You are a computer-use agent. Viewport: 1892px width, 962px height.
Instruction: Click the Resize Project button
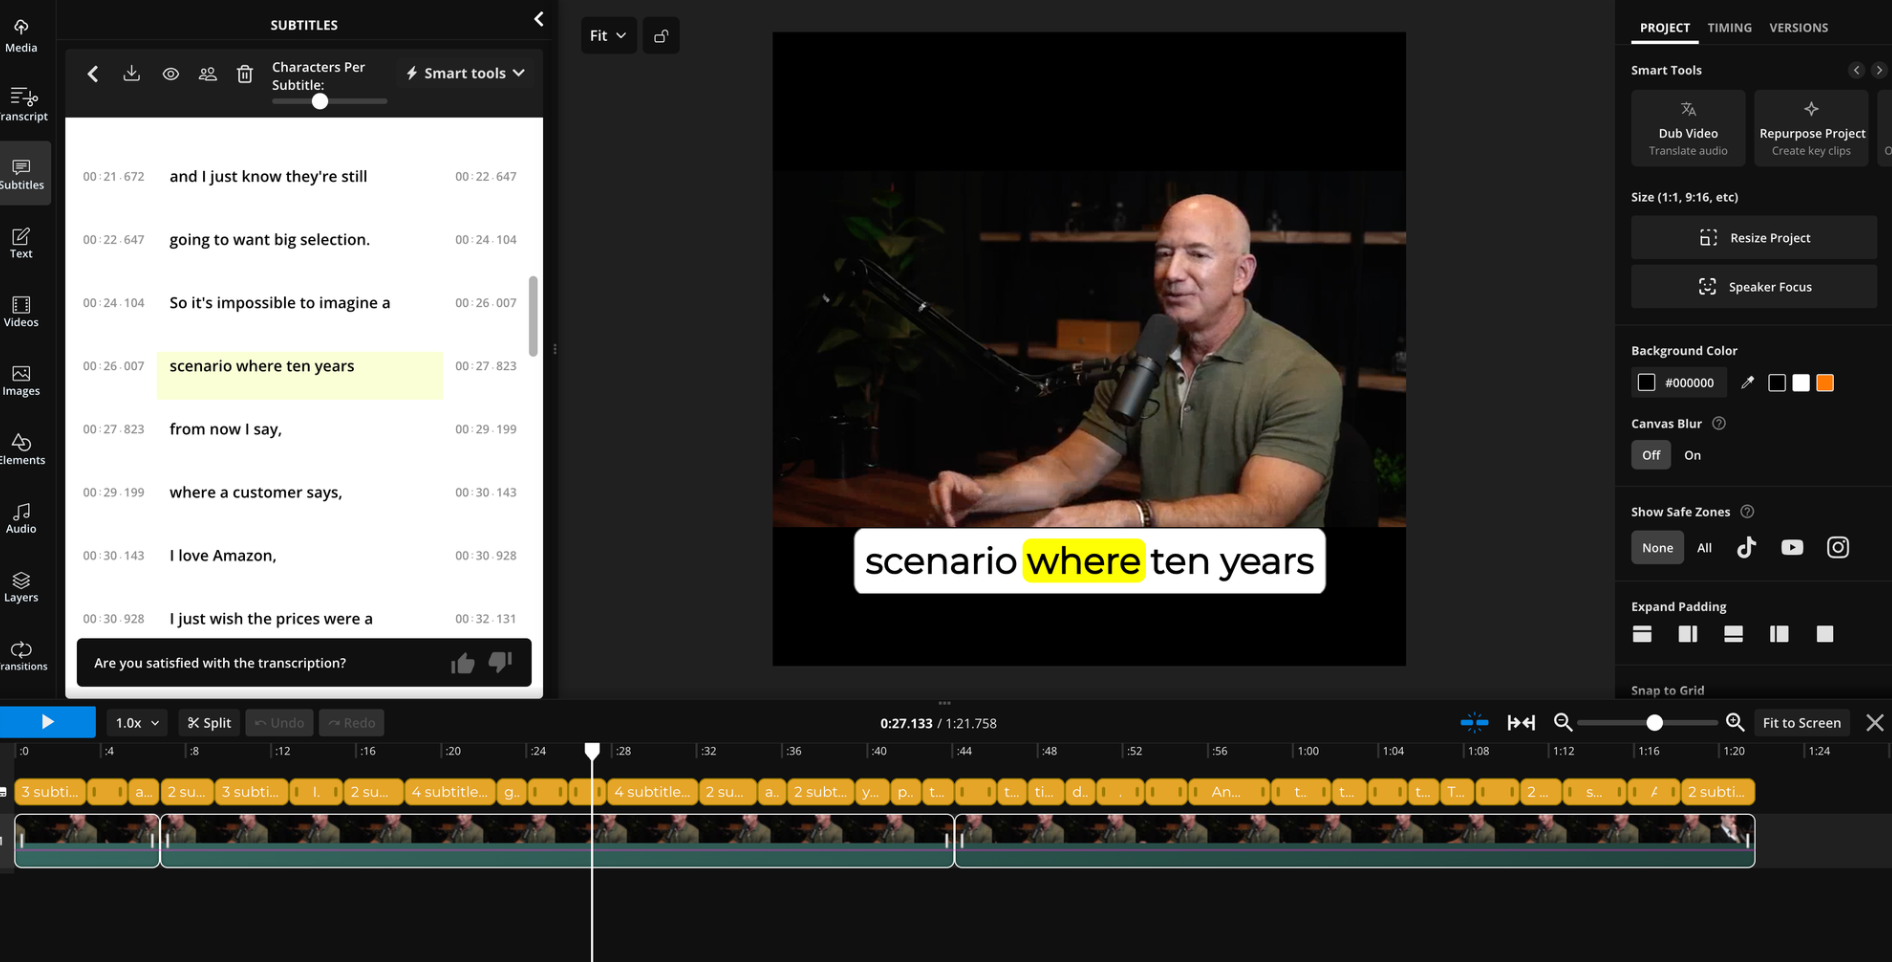click(x=1754, y=238)
